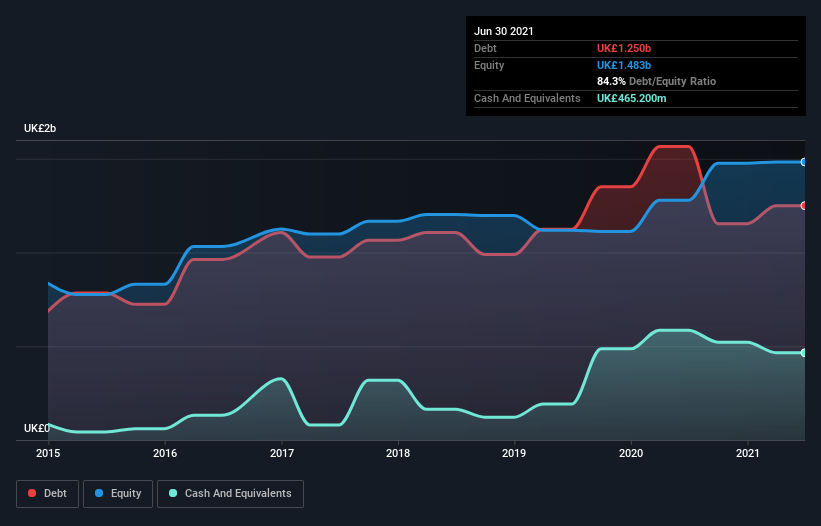Screen dimensions: 821x526
Task: Click the 2020 x-axis label
Action: coord(631,453)
